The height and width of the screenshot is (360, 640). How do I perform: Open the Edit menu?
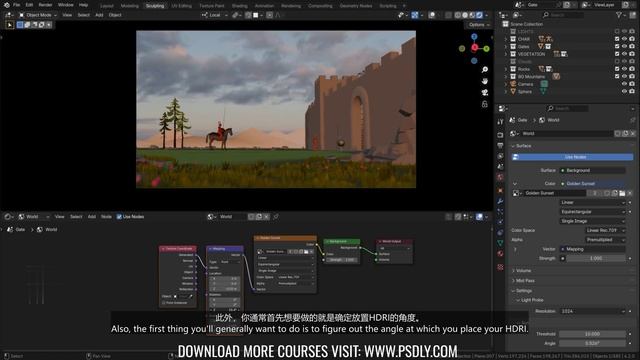[x=29, y=5]
